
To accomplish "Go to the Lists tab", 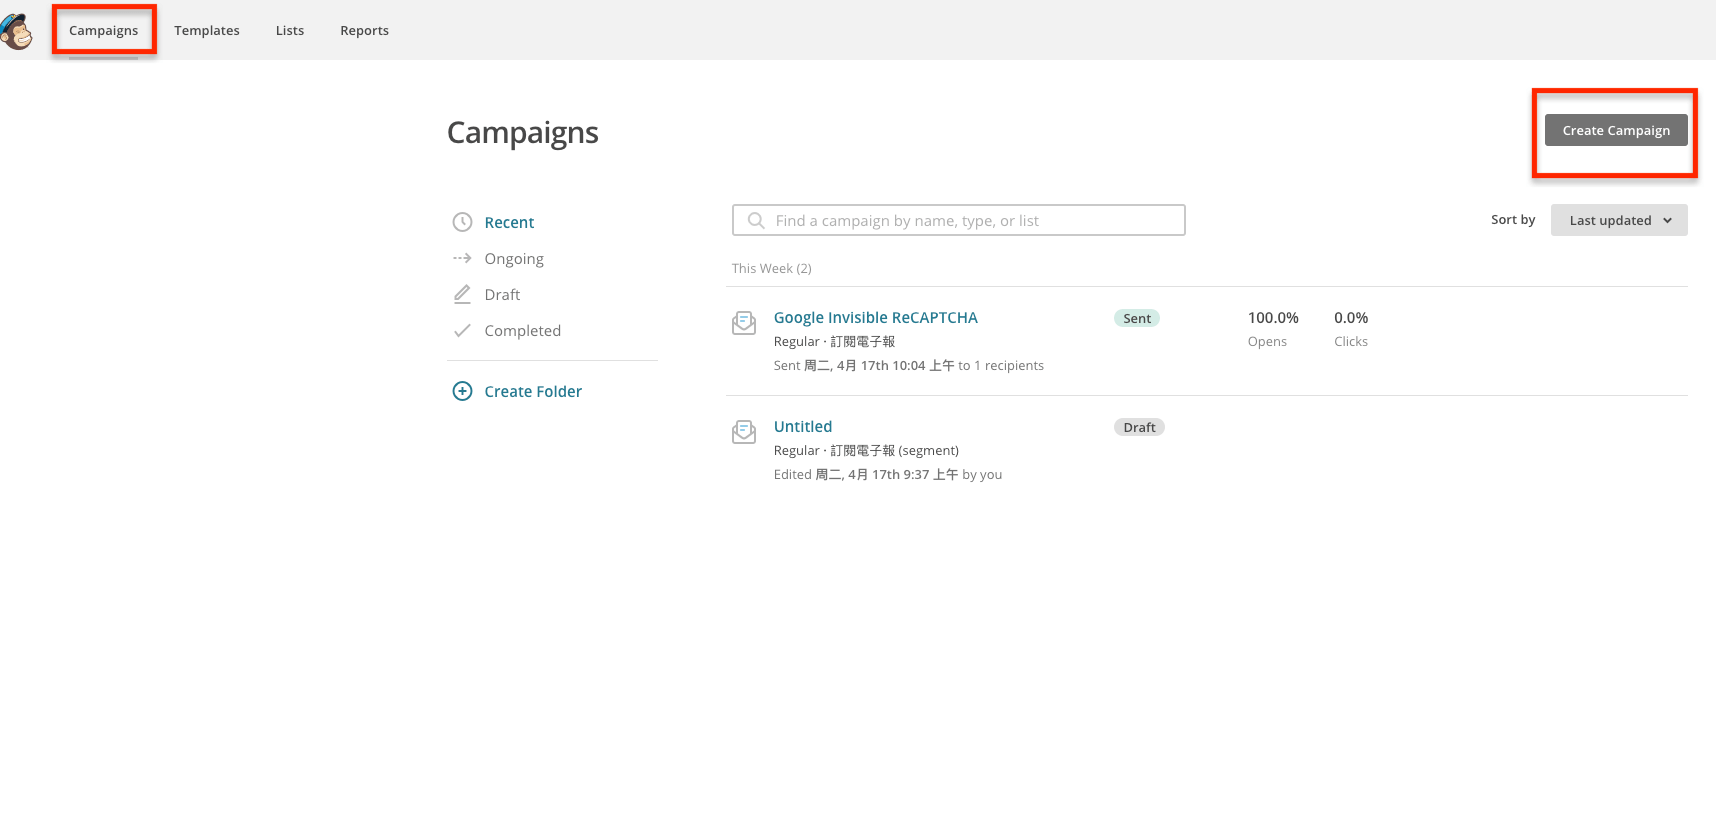I will coord(290,30).
